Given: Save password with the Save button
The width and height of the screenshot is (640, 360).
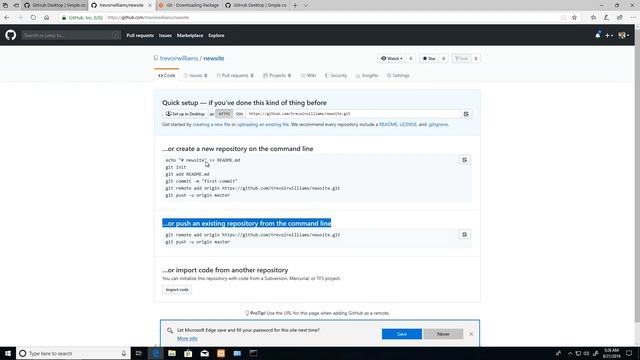Looking at the screenshot, I should click(x=402, y=334).
